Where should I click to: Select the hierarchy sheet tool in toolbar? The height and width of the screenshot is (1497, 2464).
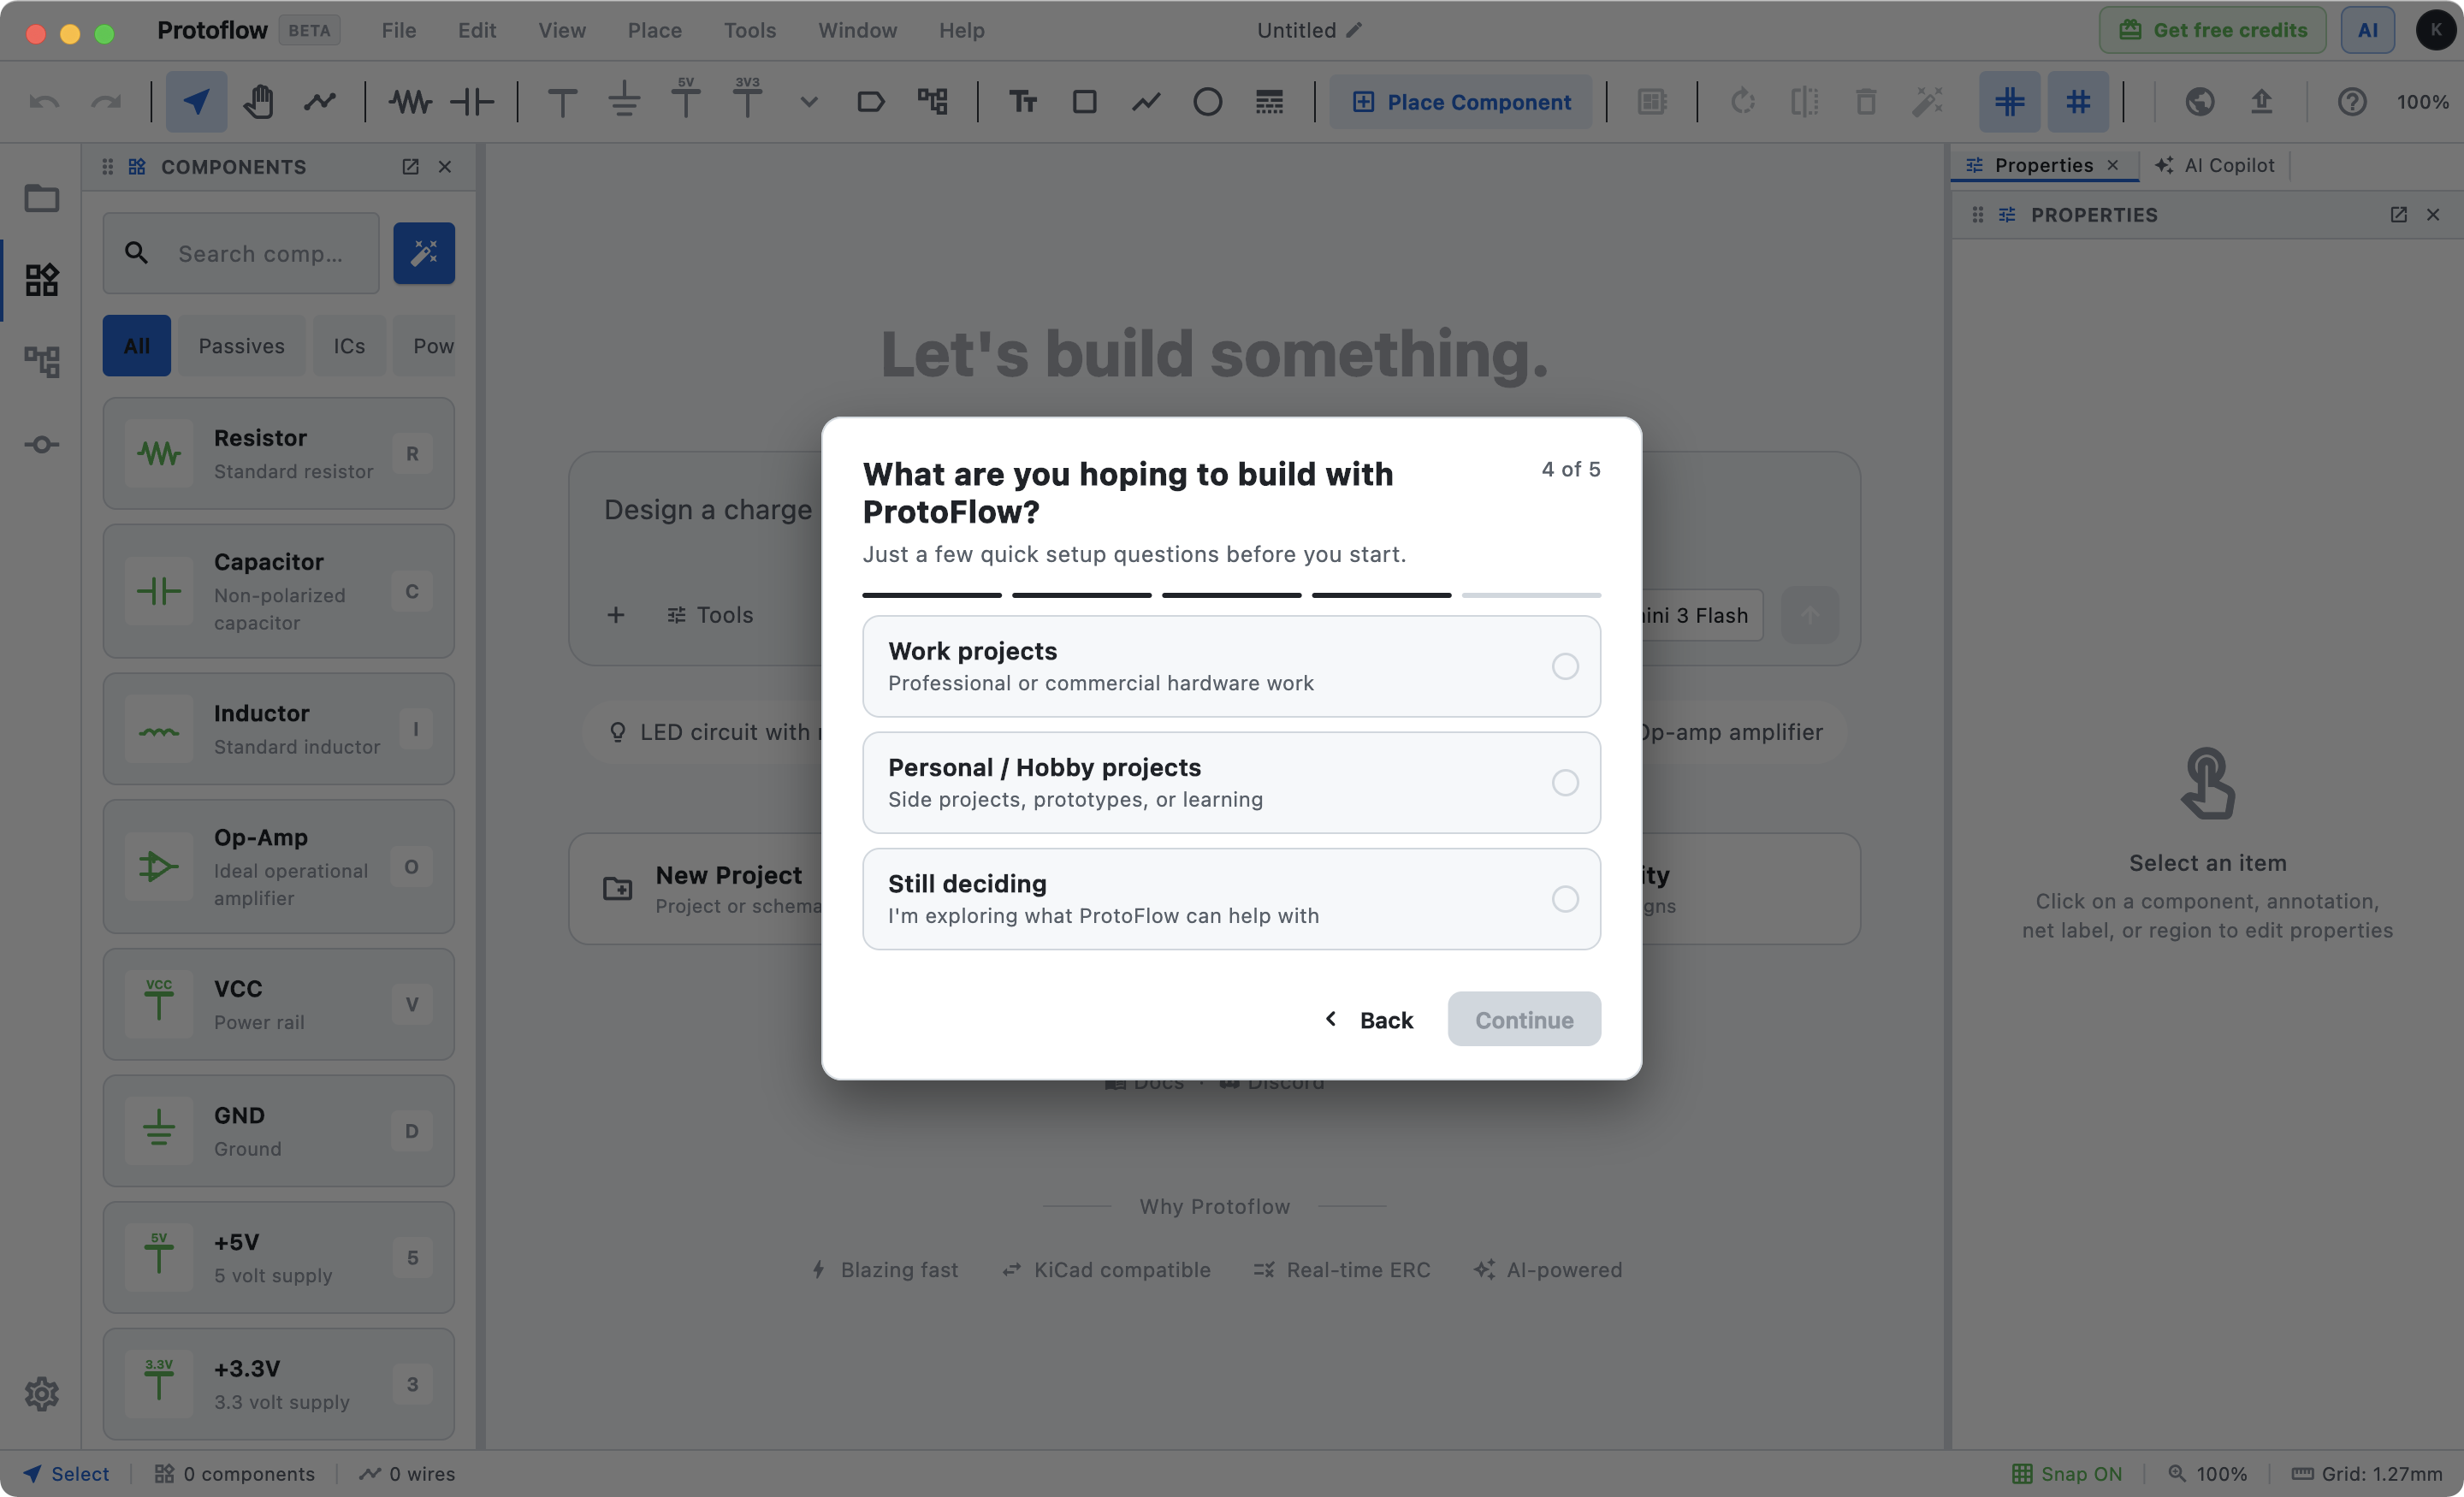(932, 101)
